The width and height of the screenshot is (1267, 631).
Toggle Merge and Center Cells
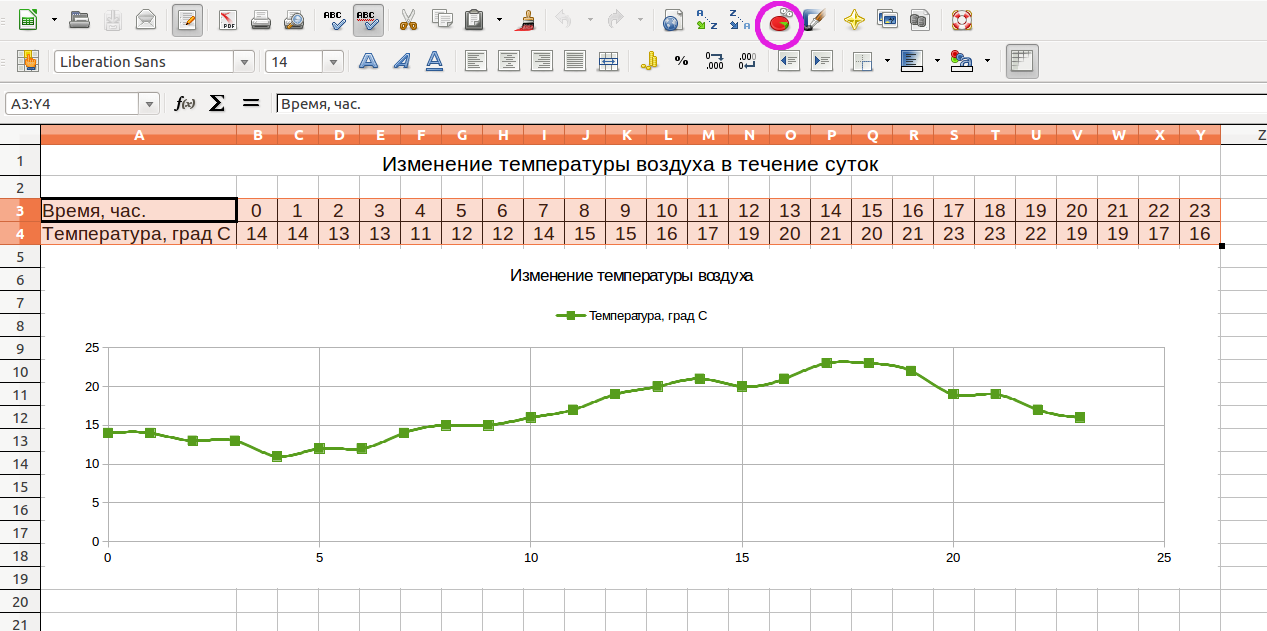click(607, 61)
